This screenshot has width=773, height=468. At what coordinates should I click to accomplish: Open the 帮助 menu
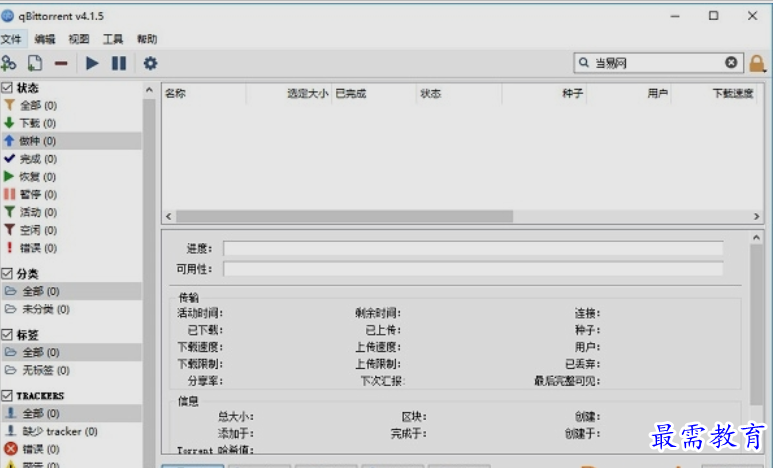147,39
